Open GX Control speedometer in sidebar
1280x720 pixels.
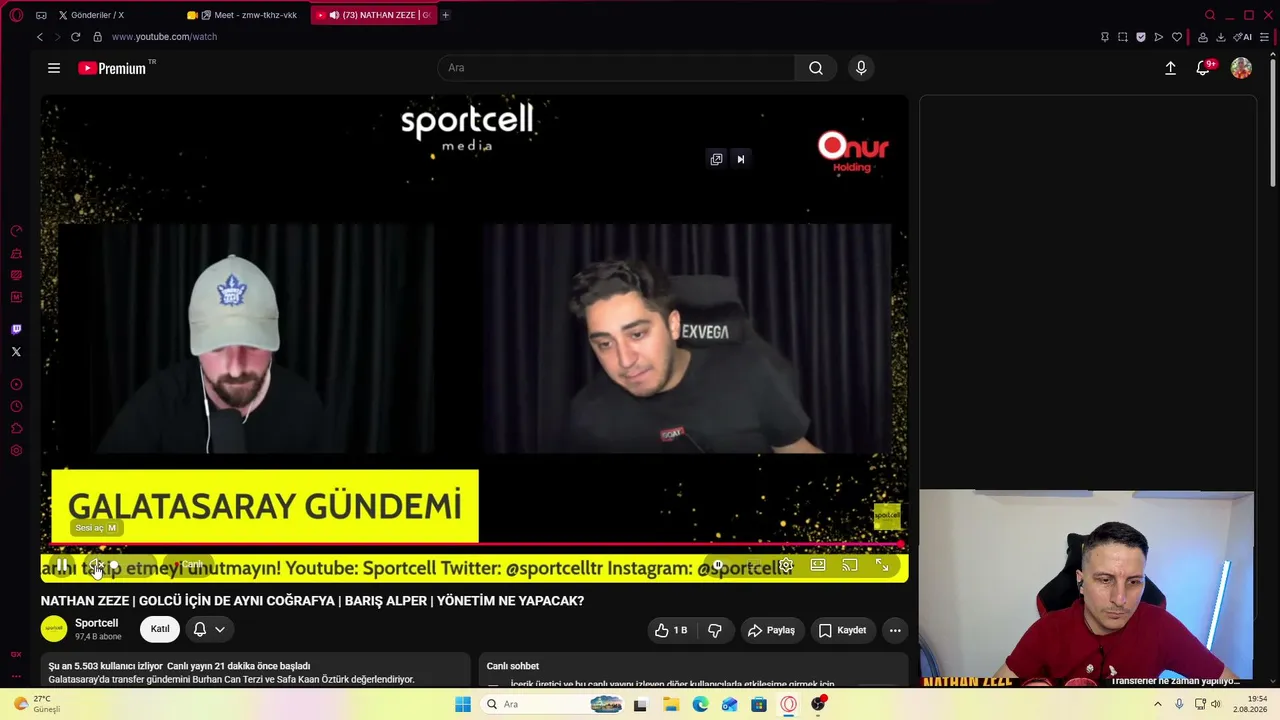click(x=16, y=231)
